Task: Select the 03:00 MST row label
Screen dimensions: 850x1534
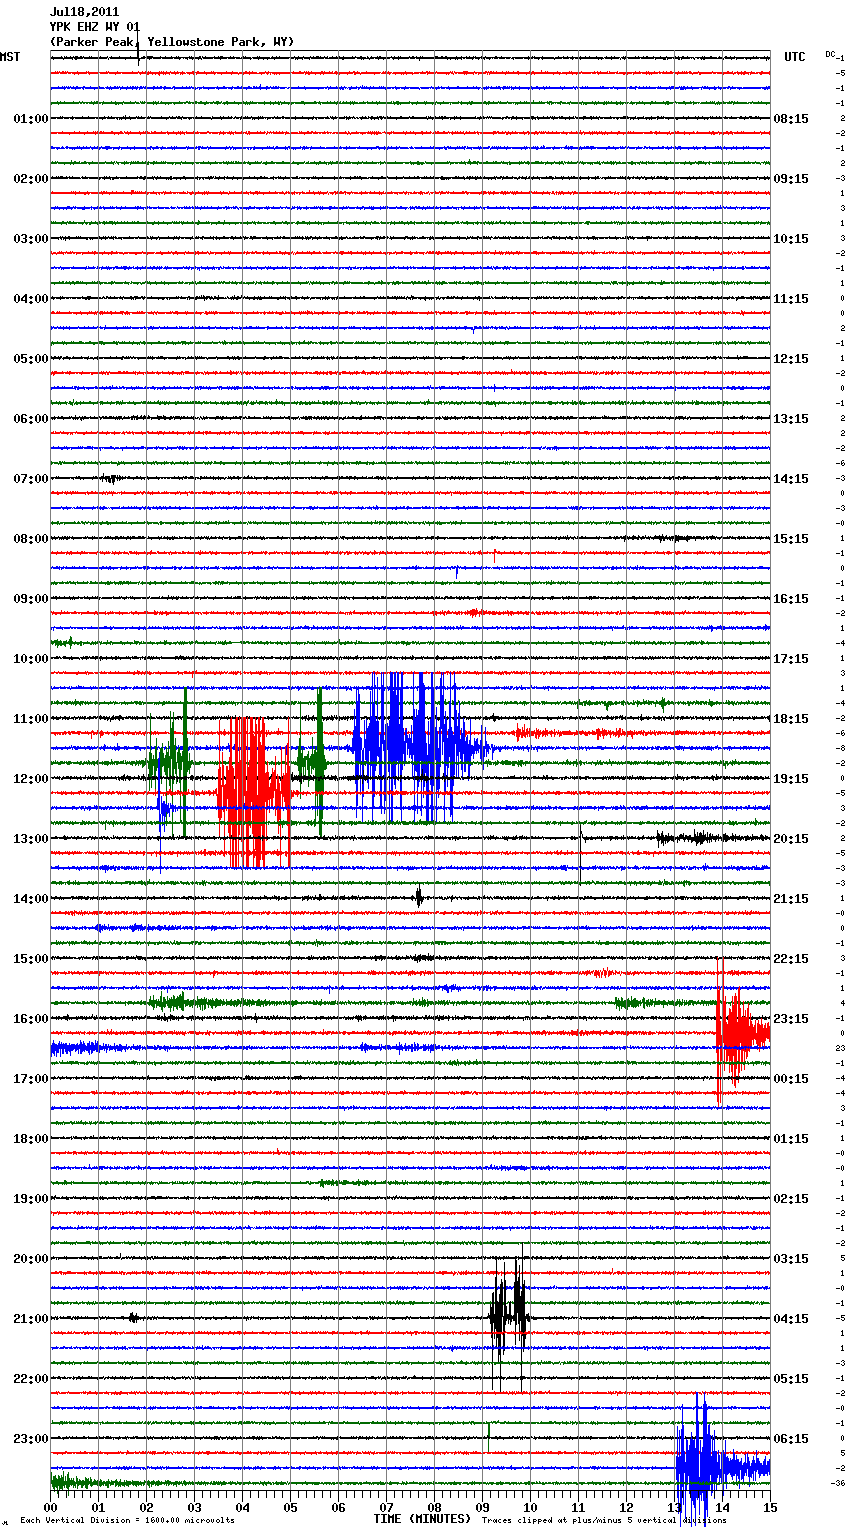Action: pos(31,239)
